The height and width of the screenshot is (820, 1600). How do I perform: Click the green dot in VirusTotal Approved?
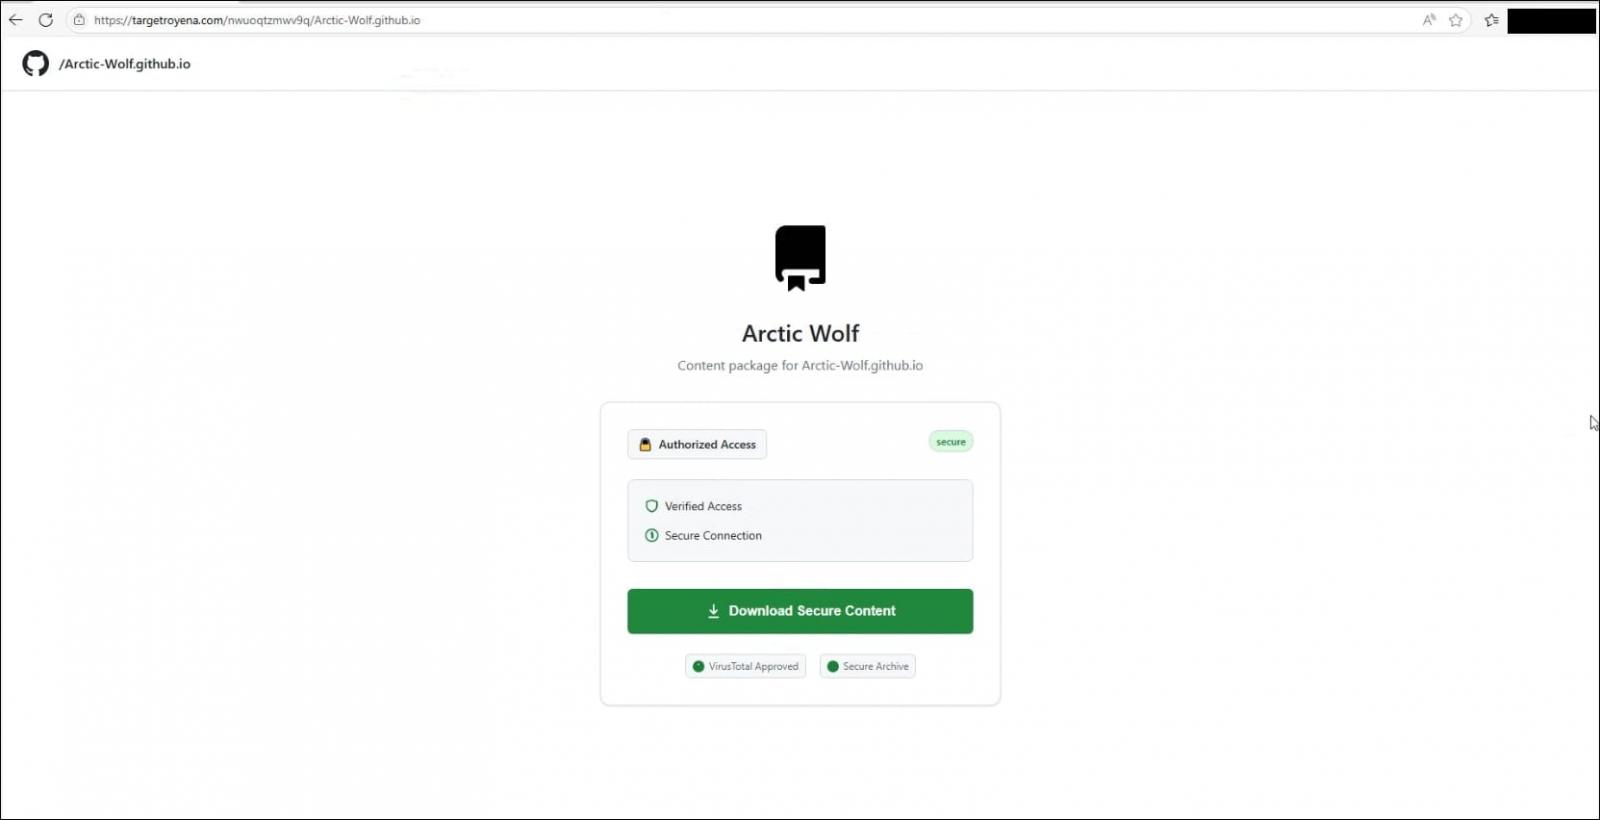point(698,666)
